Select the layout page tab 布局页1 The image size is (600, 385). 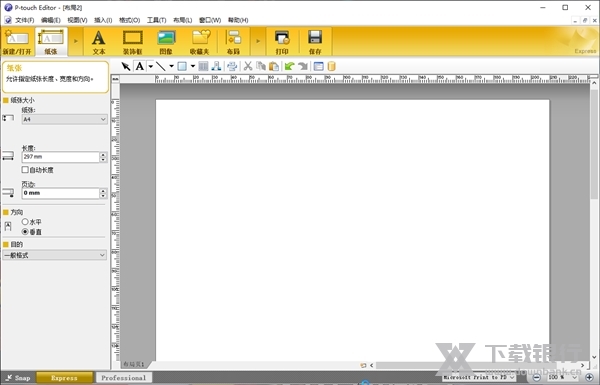point(134,364)
